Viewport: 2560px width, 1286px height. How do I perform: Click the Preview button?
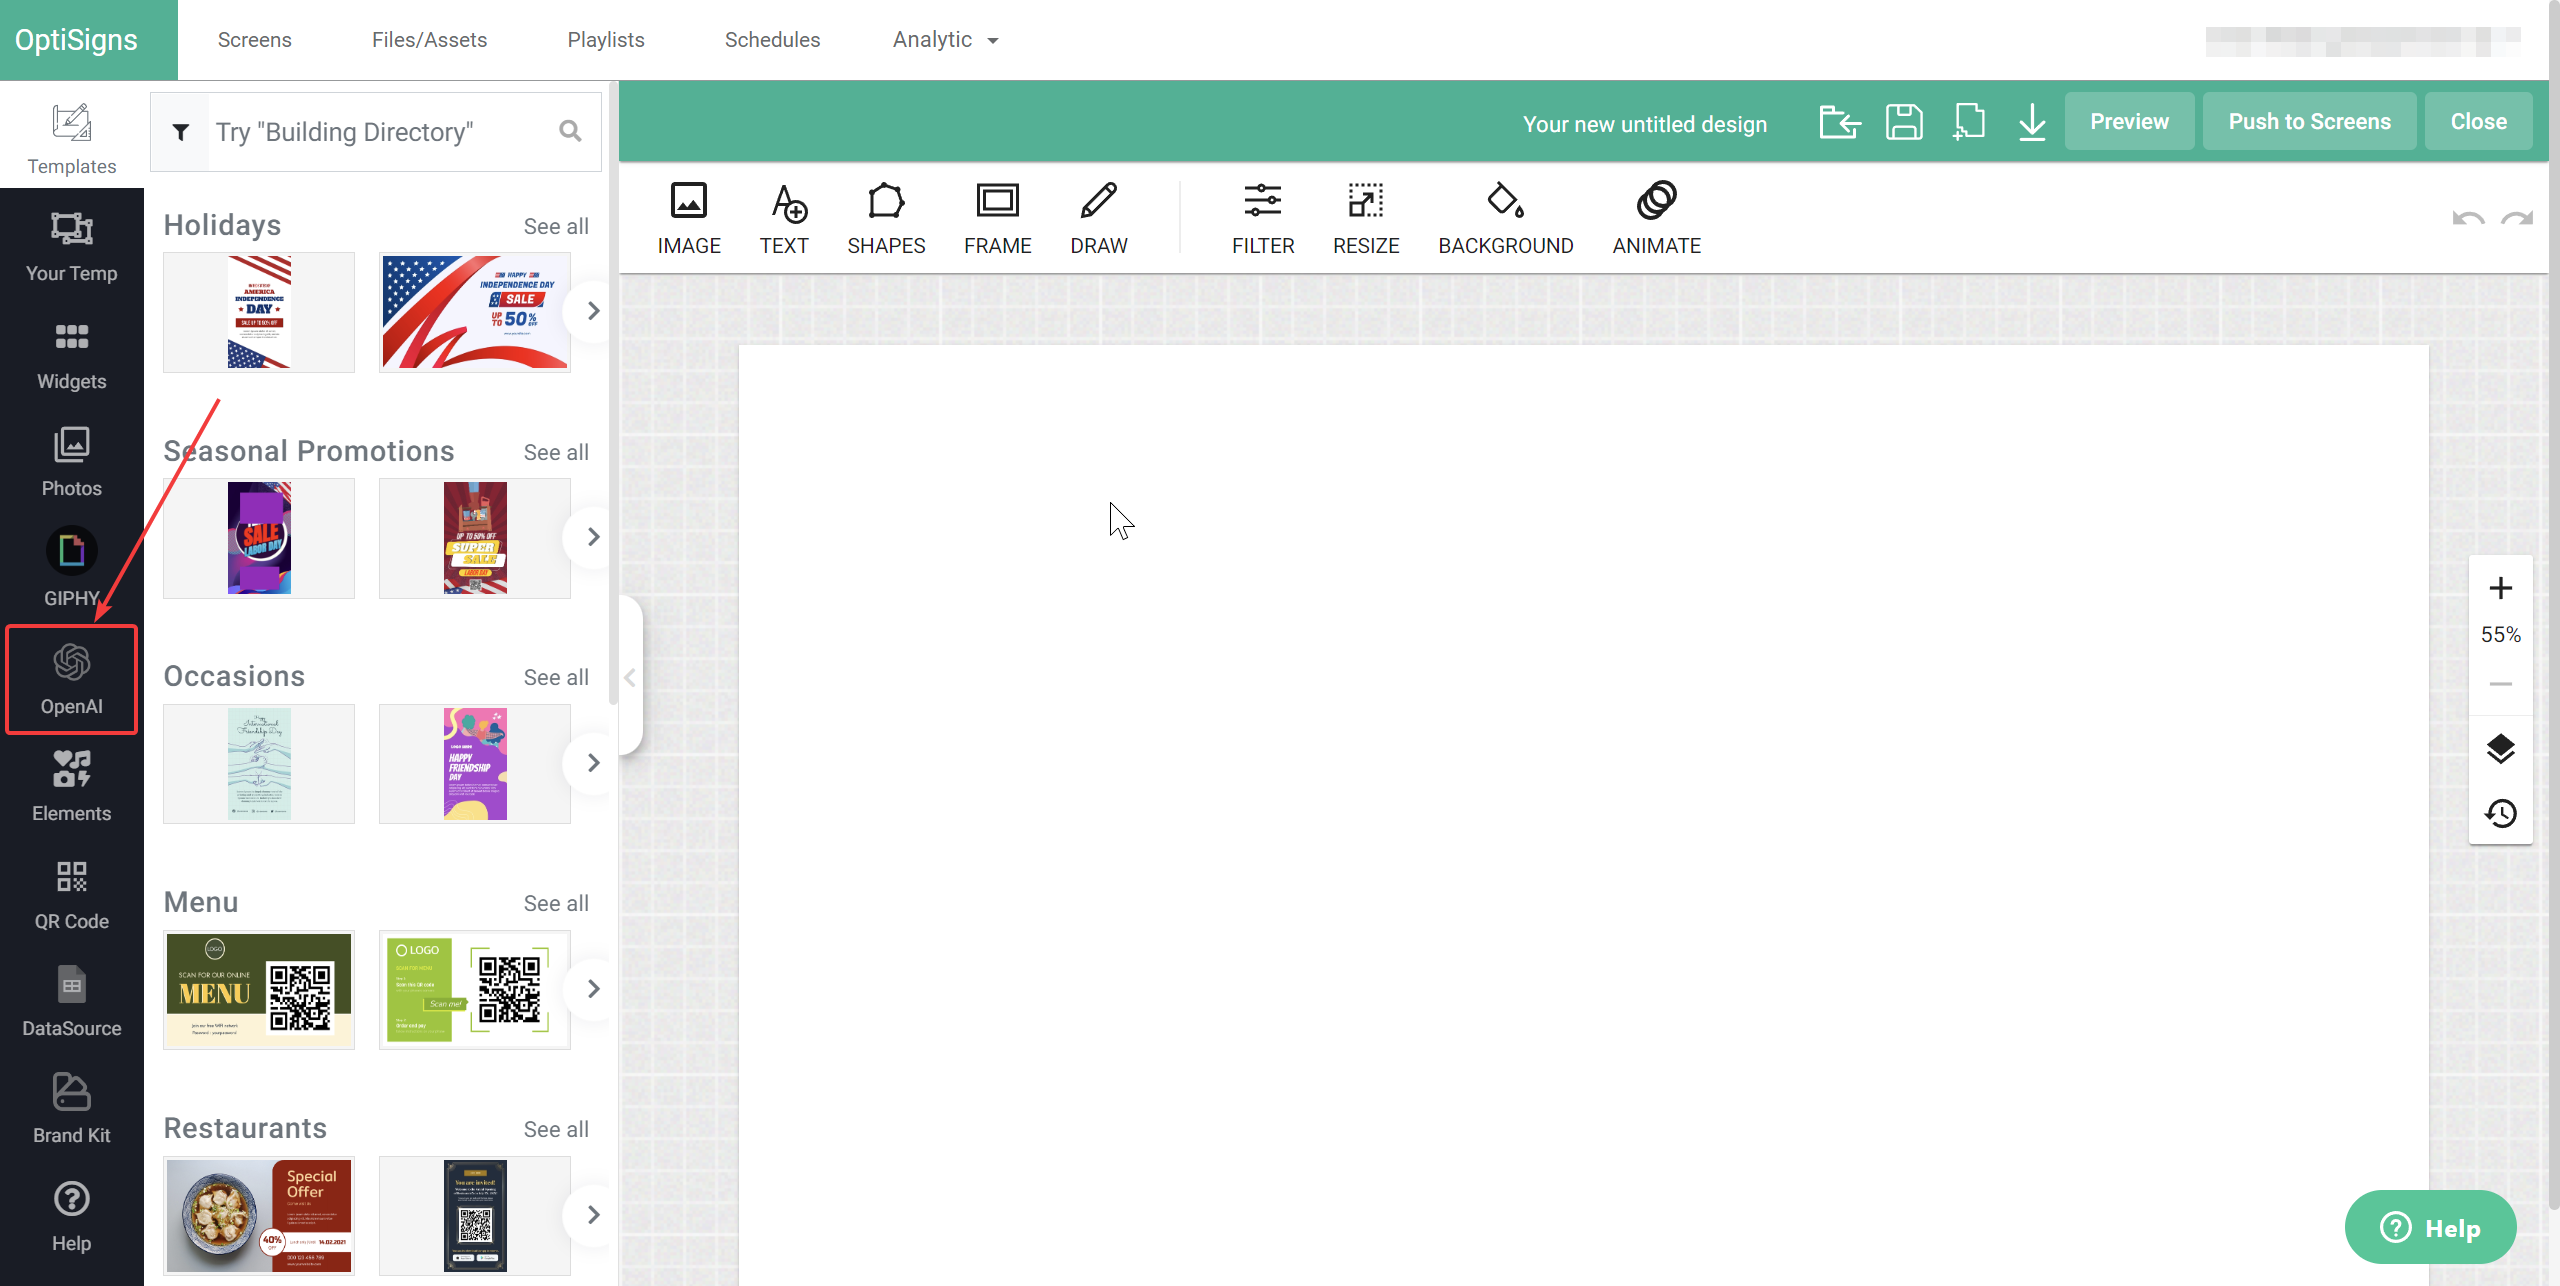pos(2129,122)
